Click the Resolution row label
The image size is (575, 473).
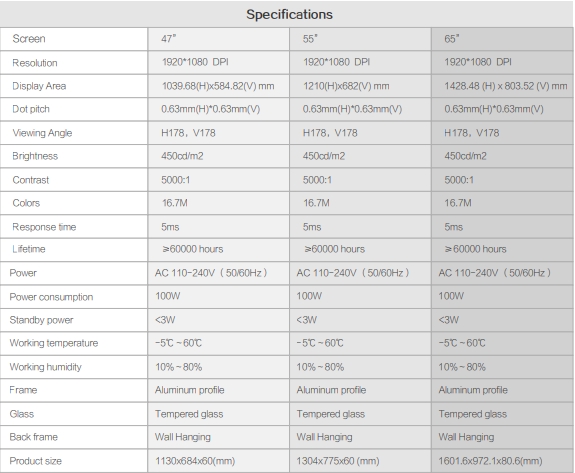[35, 63]
